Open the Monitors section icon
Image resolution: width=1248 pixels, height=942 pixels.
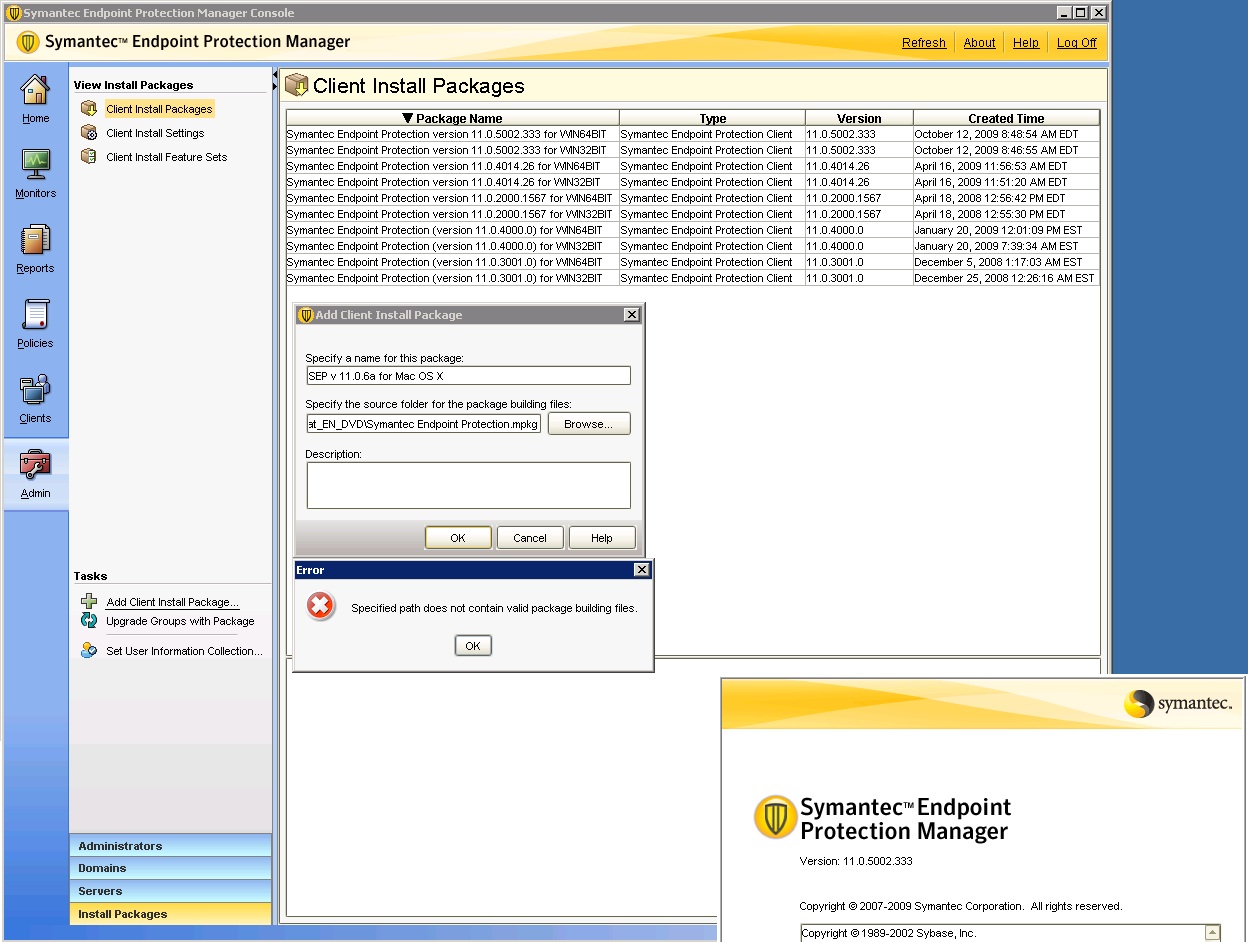(36, 164)
